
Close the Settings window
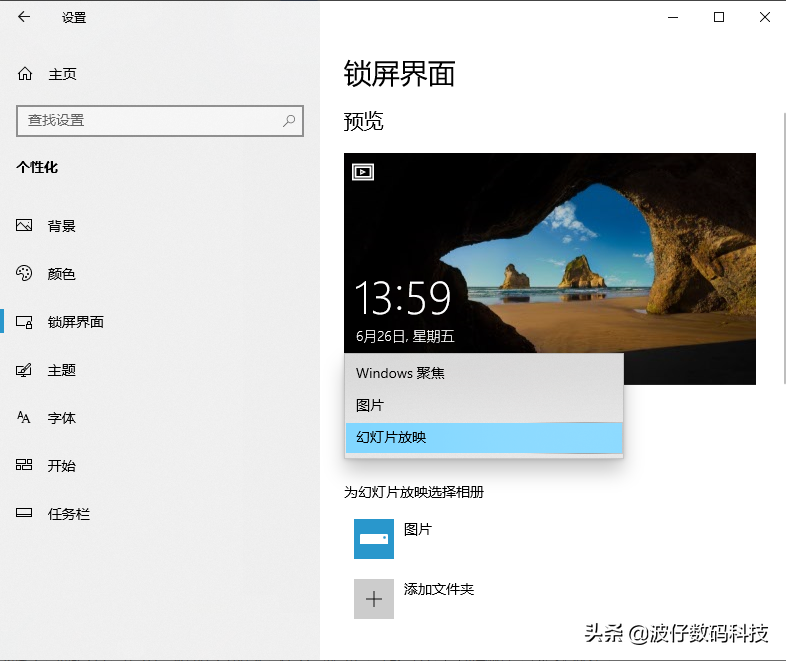764,18
